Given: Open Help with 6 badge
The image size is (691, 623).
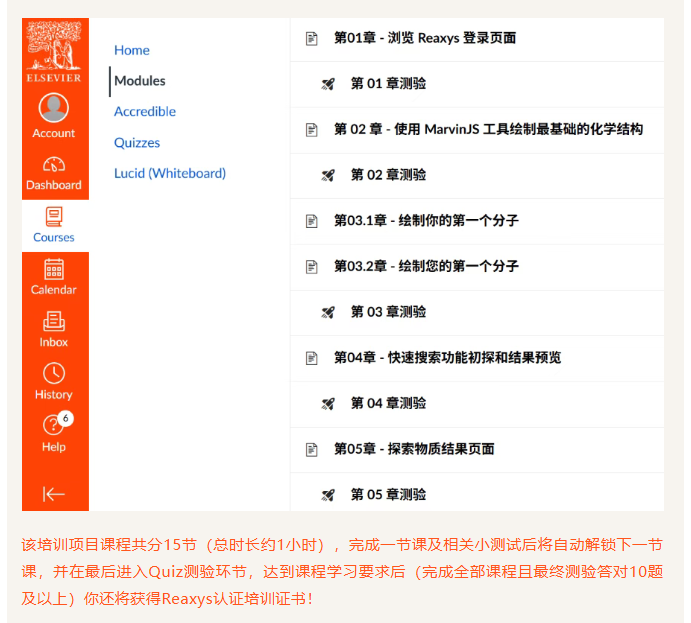Looking at the screenshot, I should tap(54, 433).
